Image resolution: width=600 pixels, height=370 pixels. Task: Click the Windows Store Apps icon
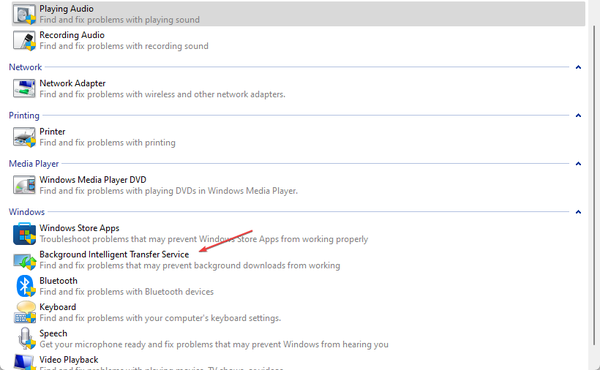24,233
